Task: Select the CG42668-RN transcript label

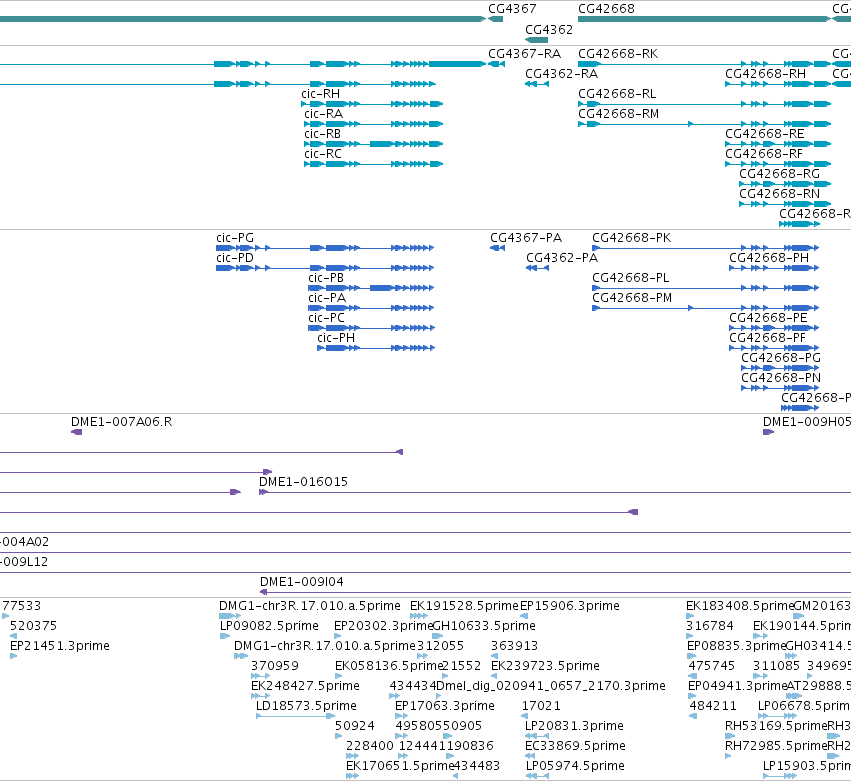Action: tap(779, 194)
